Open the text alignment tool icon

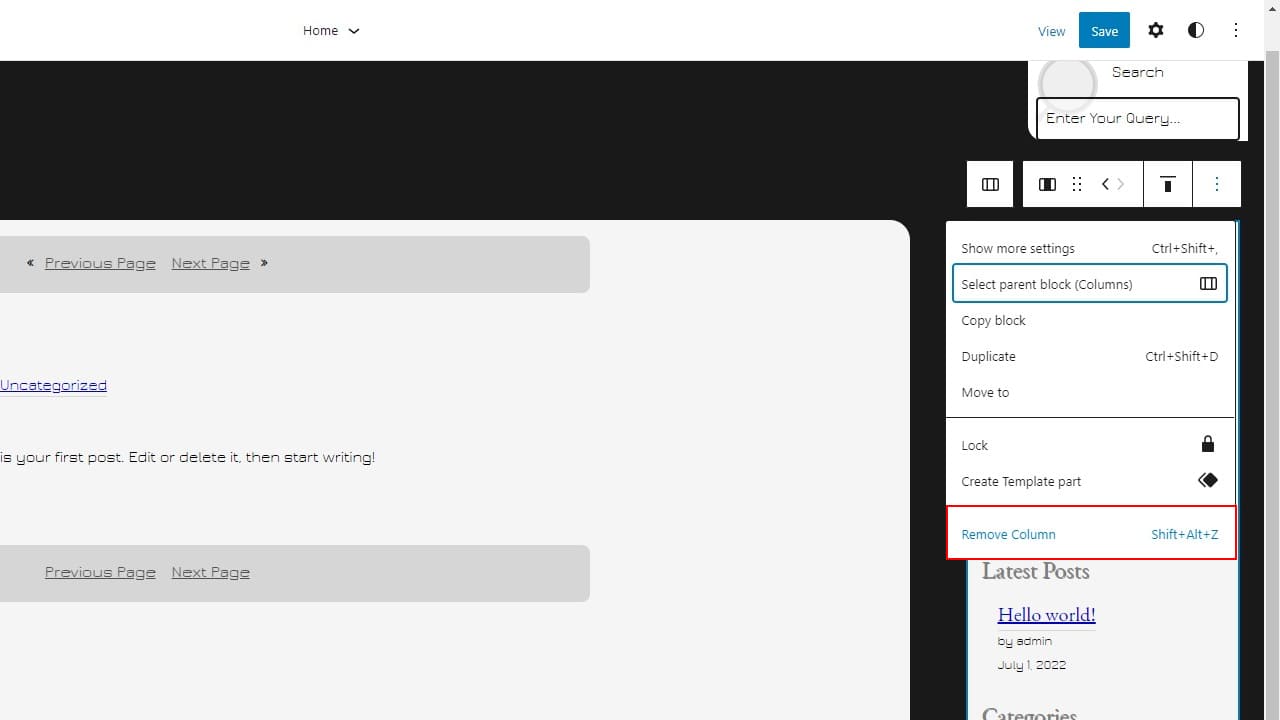coord(1168,184)
